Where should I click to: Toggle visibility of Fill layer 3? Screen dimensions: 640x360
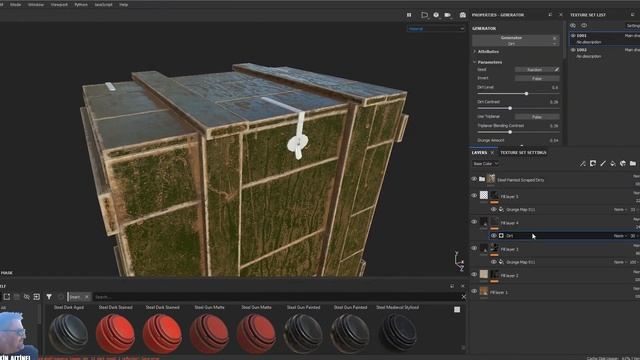tap(474, 248)
